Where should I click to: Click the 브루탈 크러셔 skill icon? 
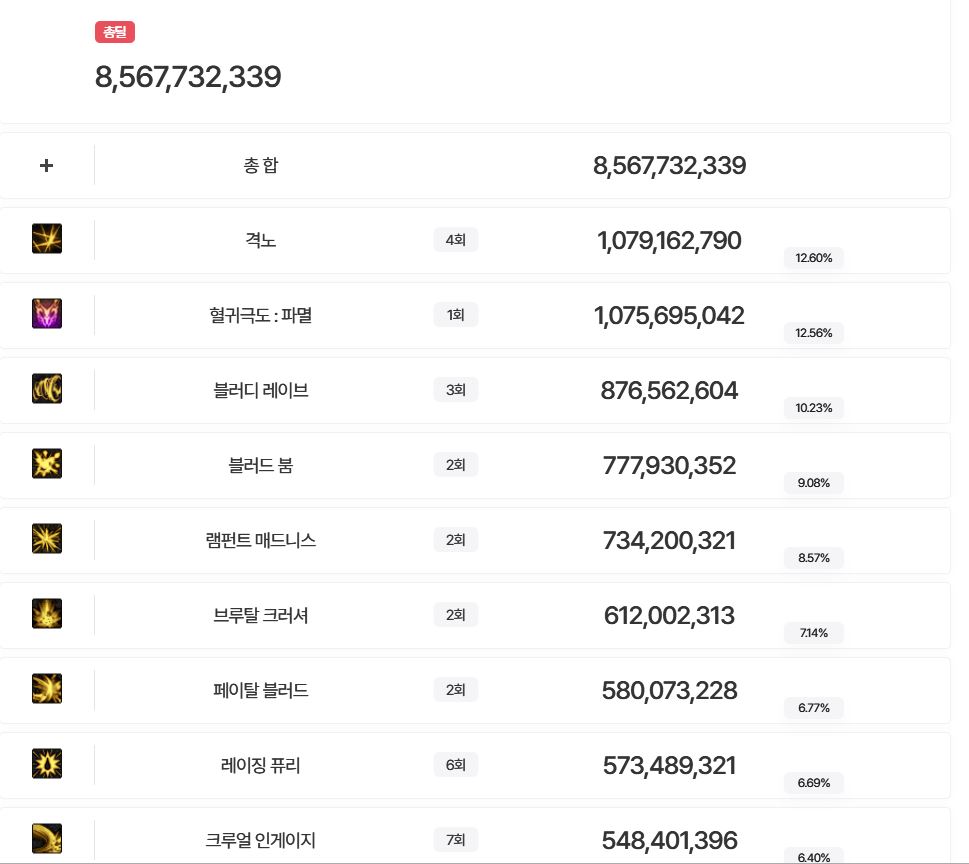click(x=47, y=614)
